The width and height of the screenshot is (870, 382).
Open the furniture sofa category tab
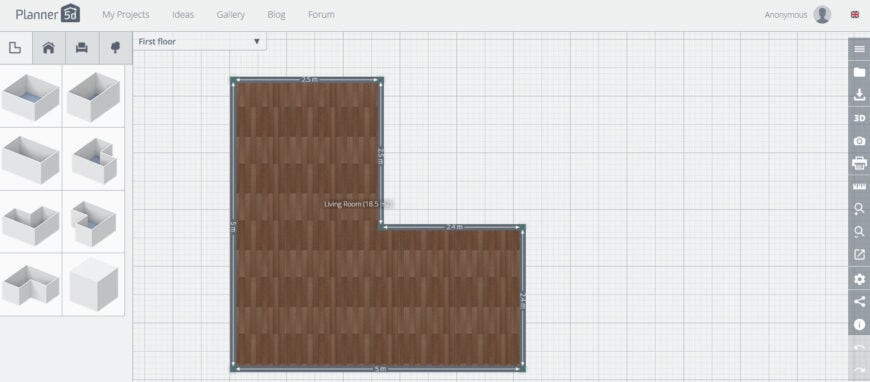click(82, 48)
